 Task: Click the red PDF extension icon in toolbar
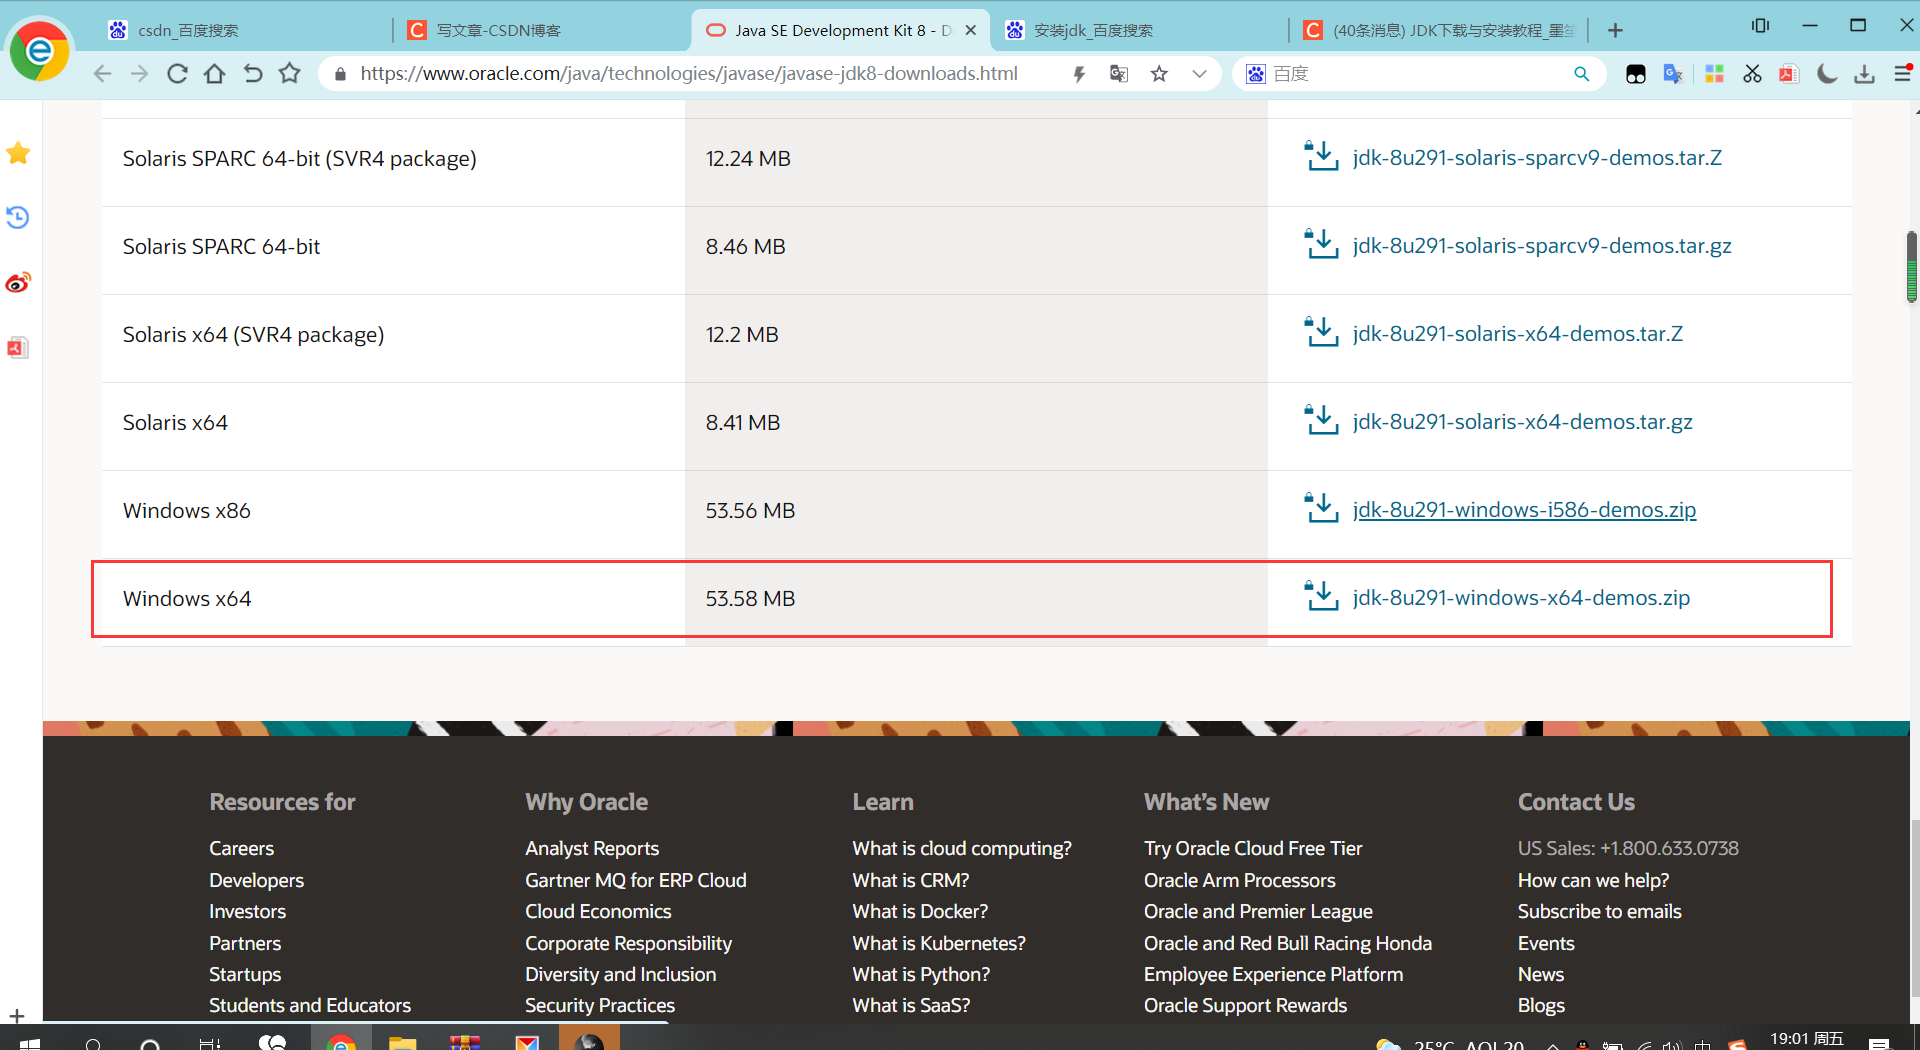pyautogui.click(x=1789, y=74)
